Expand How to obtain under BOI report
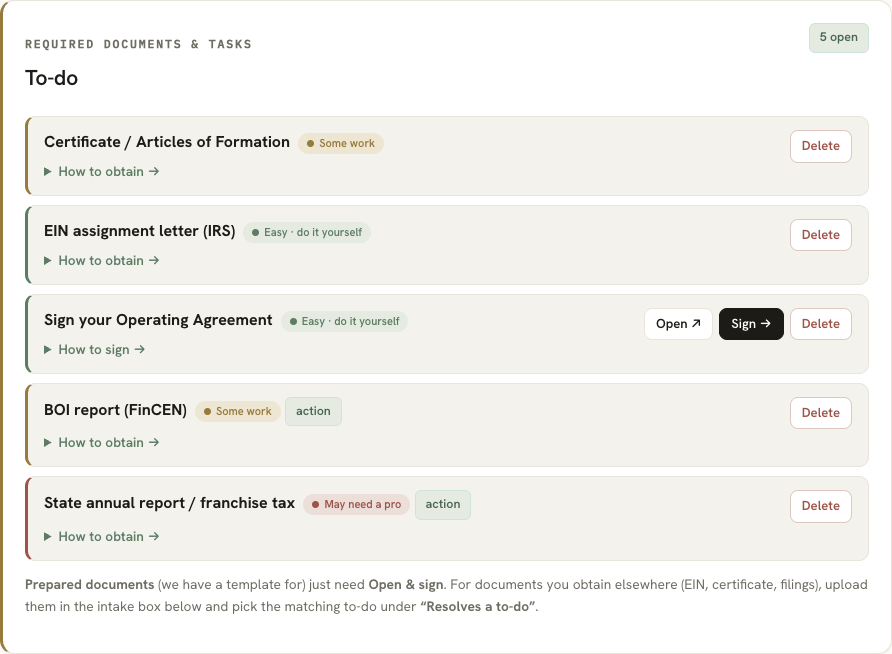Viewport: 892px width, 654px height. tap(102, 442)
